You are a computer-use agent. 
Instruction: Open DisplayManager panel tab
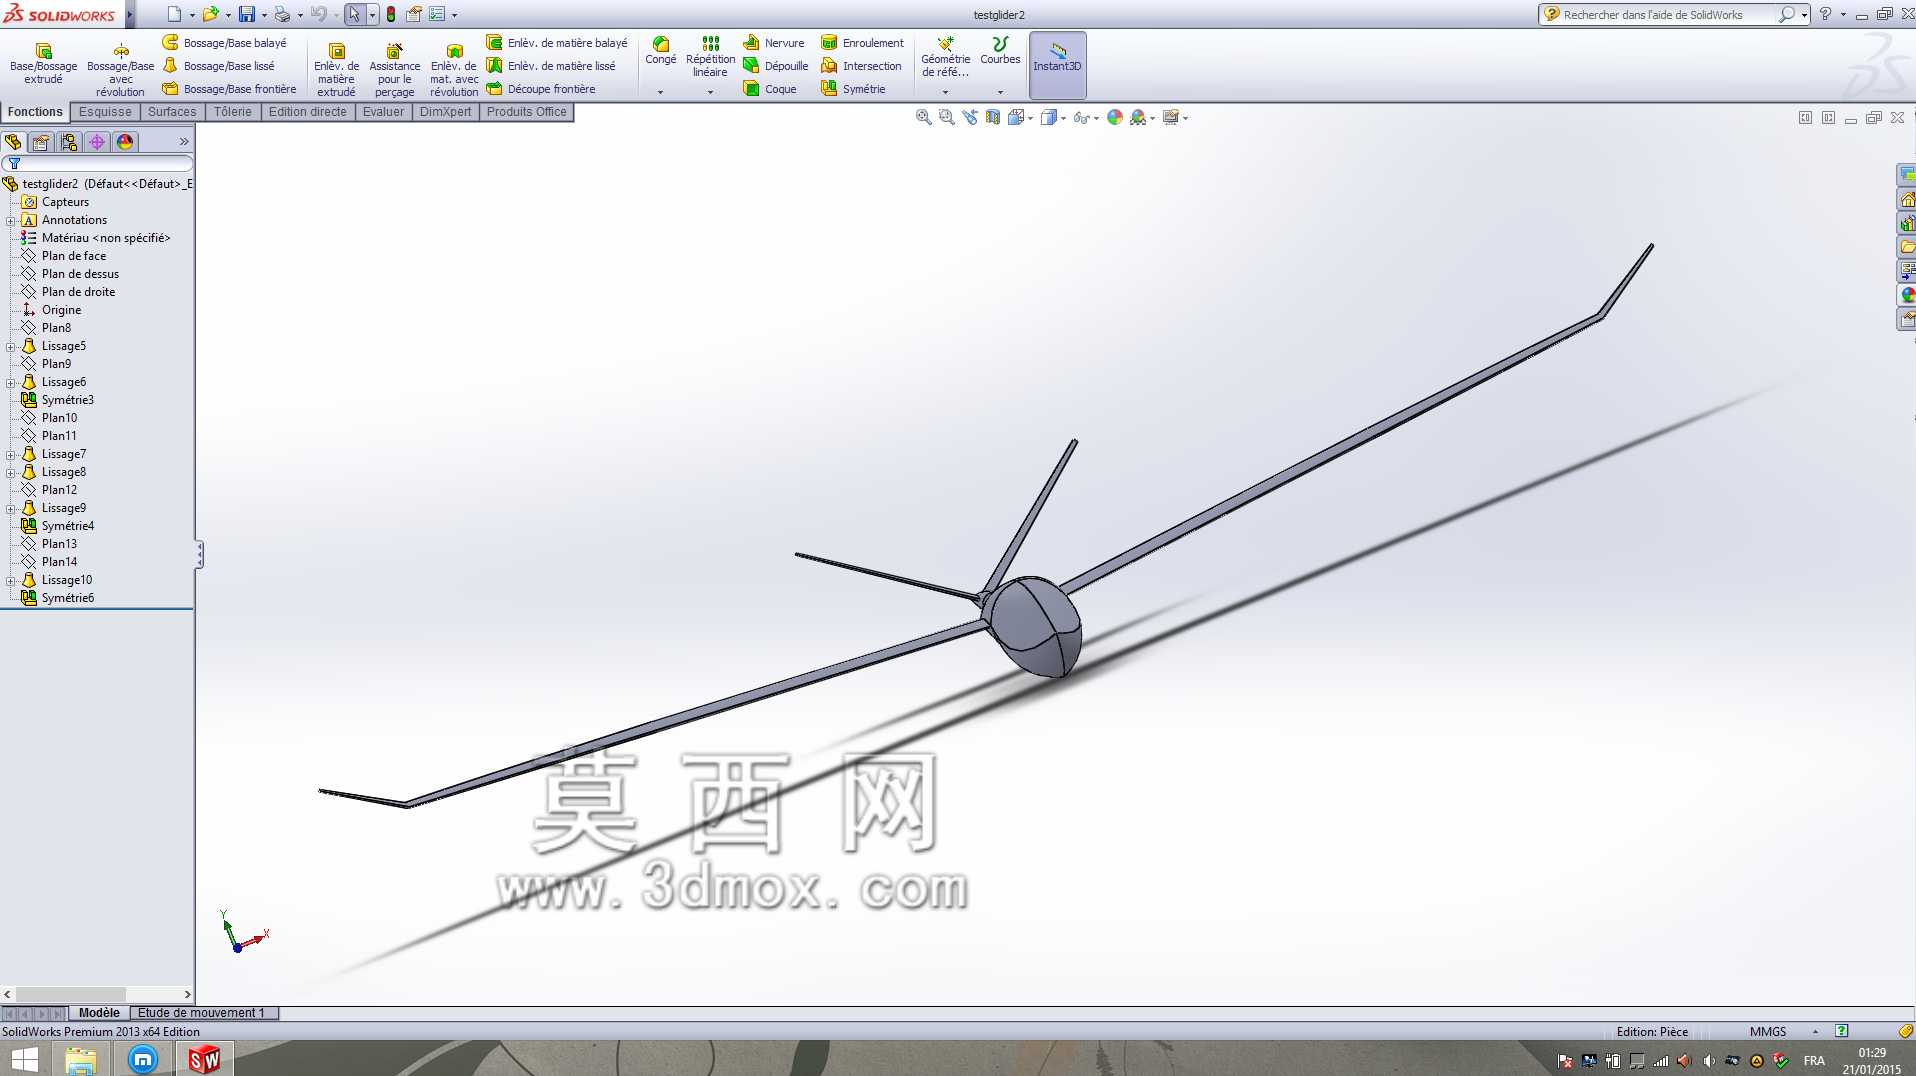[x=125, y=142]
